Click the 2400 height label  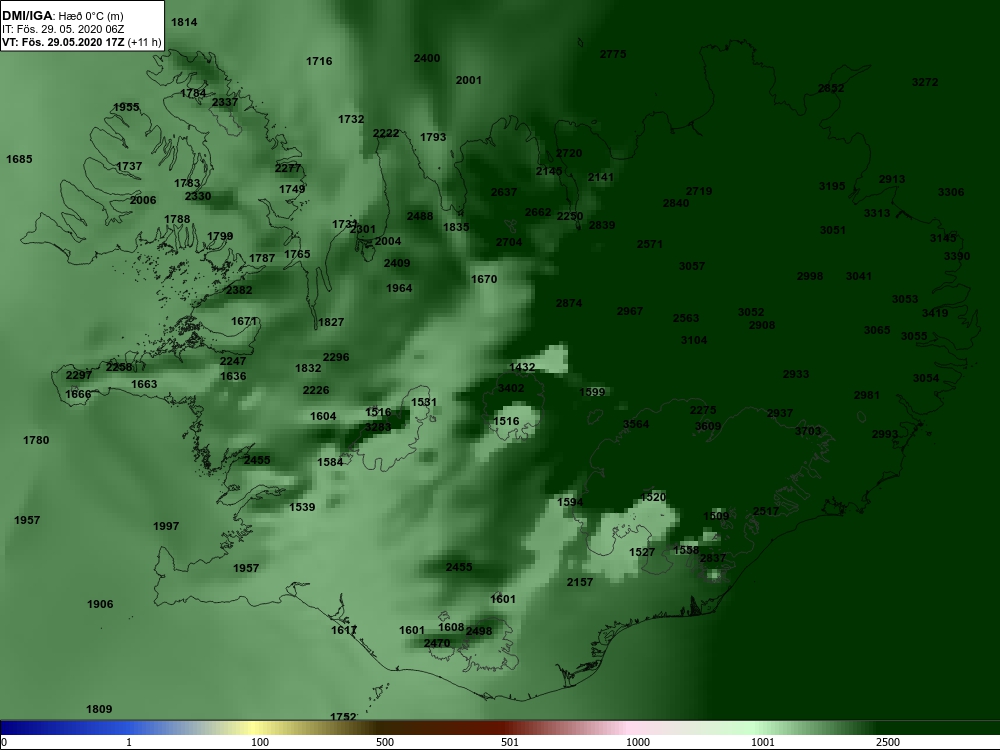coord(427,58)
